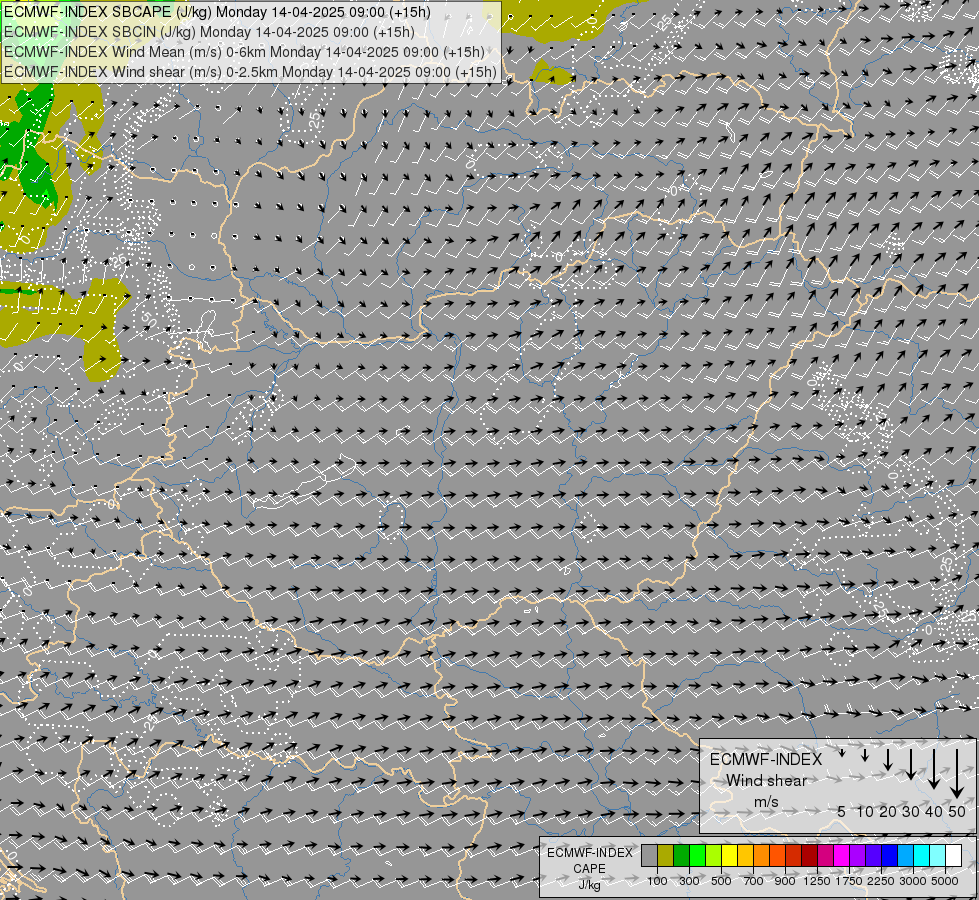This screenshot has height=900, width=979.
Task: Click the dark red CAPE legend swatch
Action: pyautogui.click(x=810, y=855)
